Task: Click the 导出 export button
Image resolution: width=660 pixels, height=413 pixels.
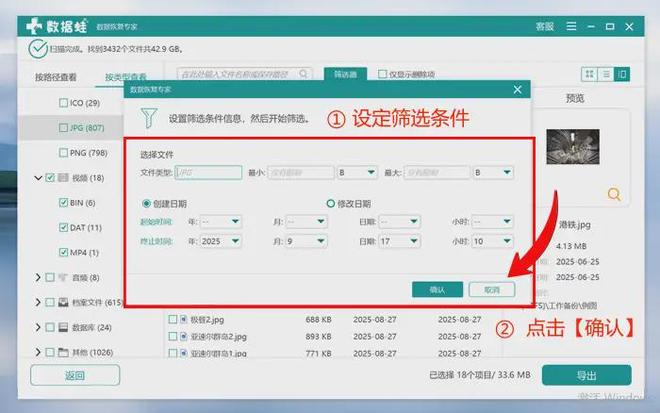Action: point(586,375)
